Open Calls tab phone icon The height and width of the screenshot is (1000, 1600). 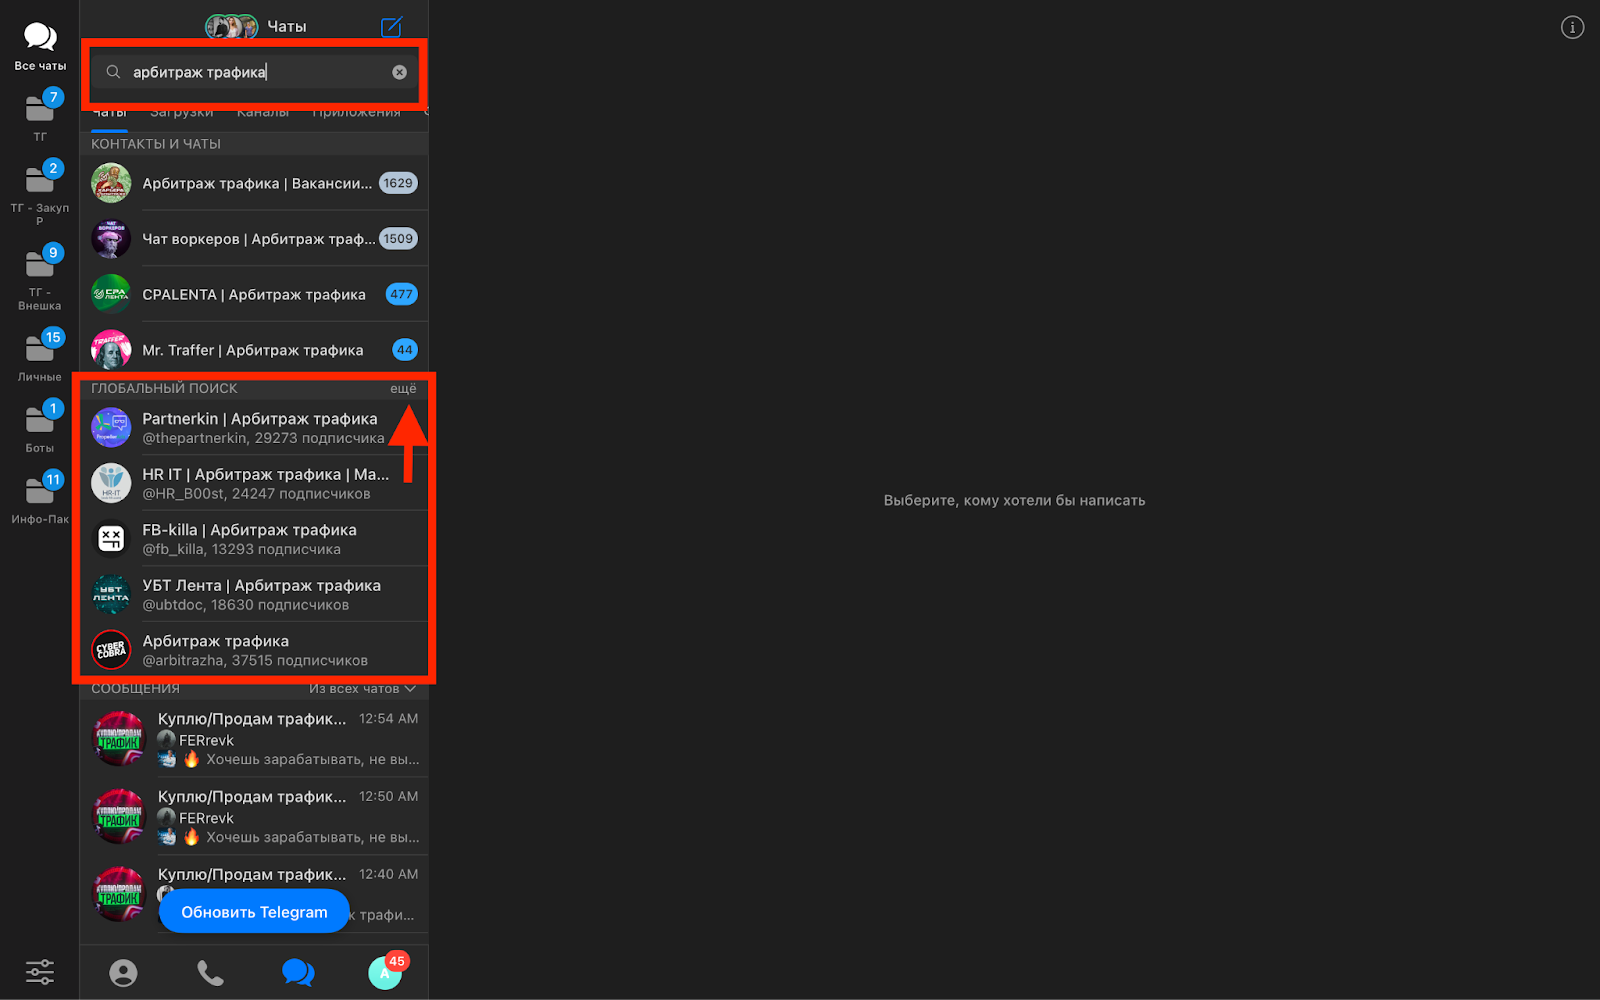pyautogui.click(x=210, y=973)
